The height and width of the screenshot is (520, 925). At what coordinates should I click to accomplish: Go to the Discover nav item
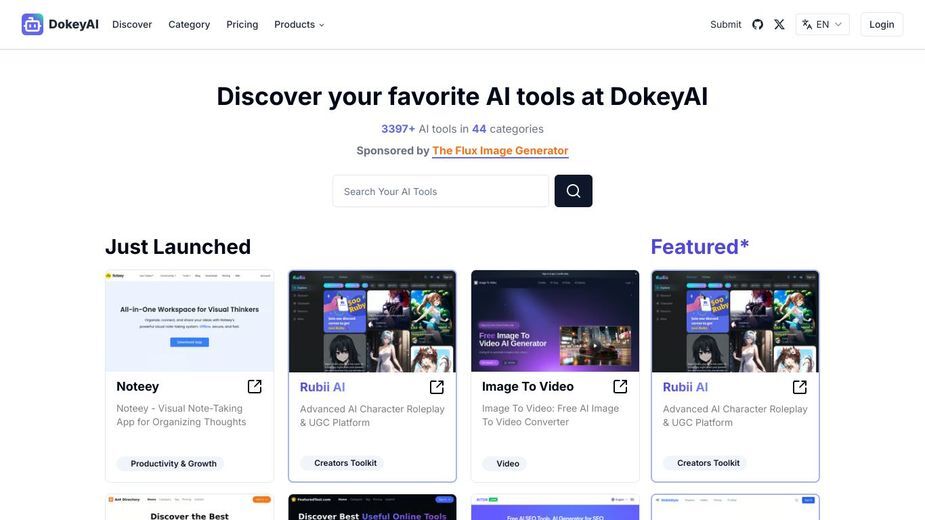tap(132, 24)
